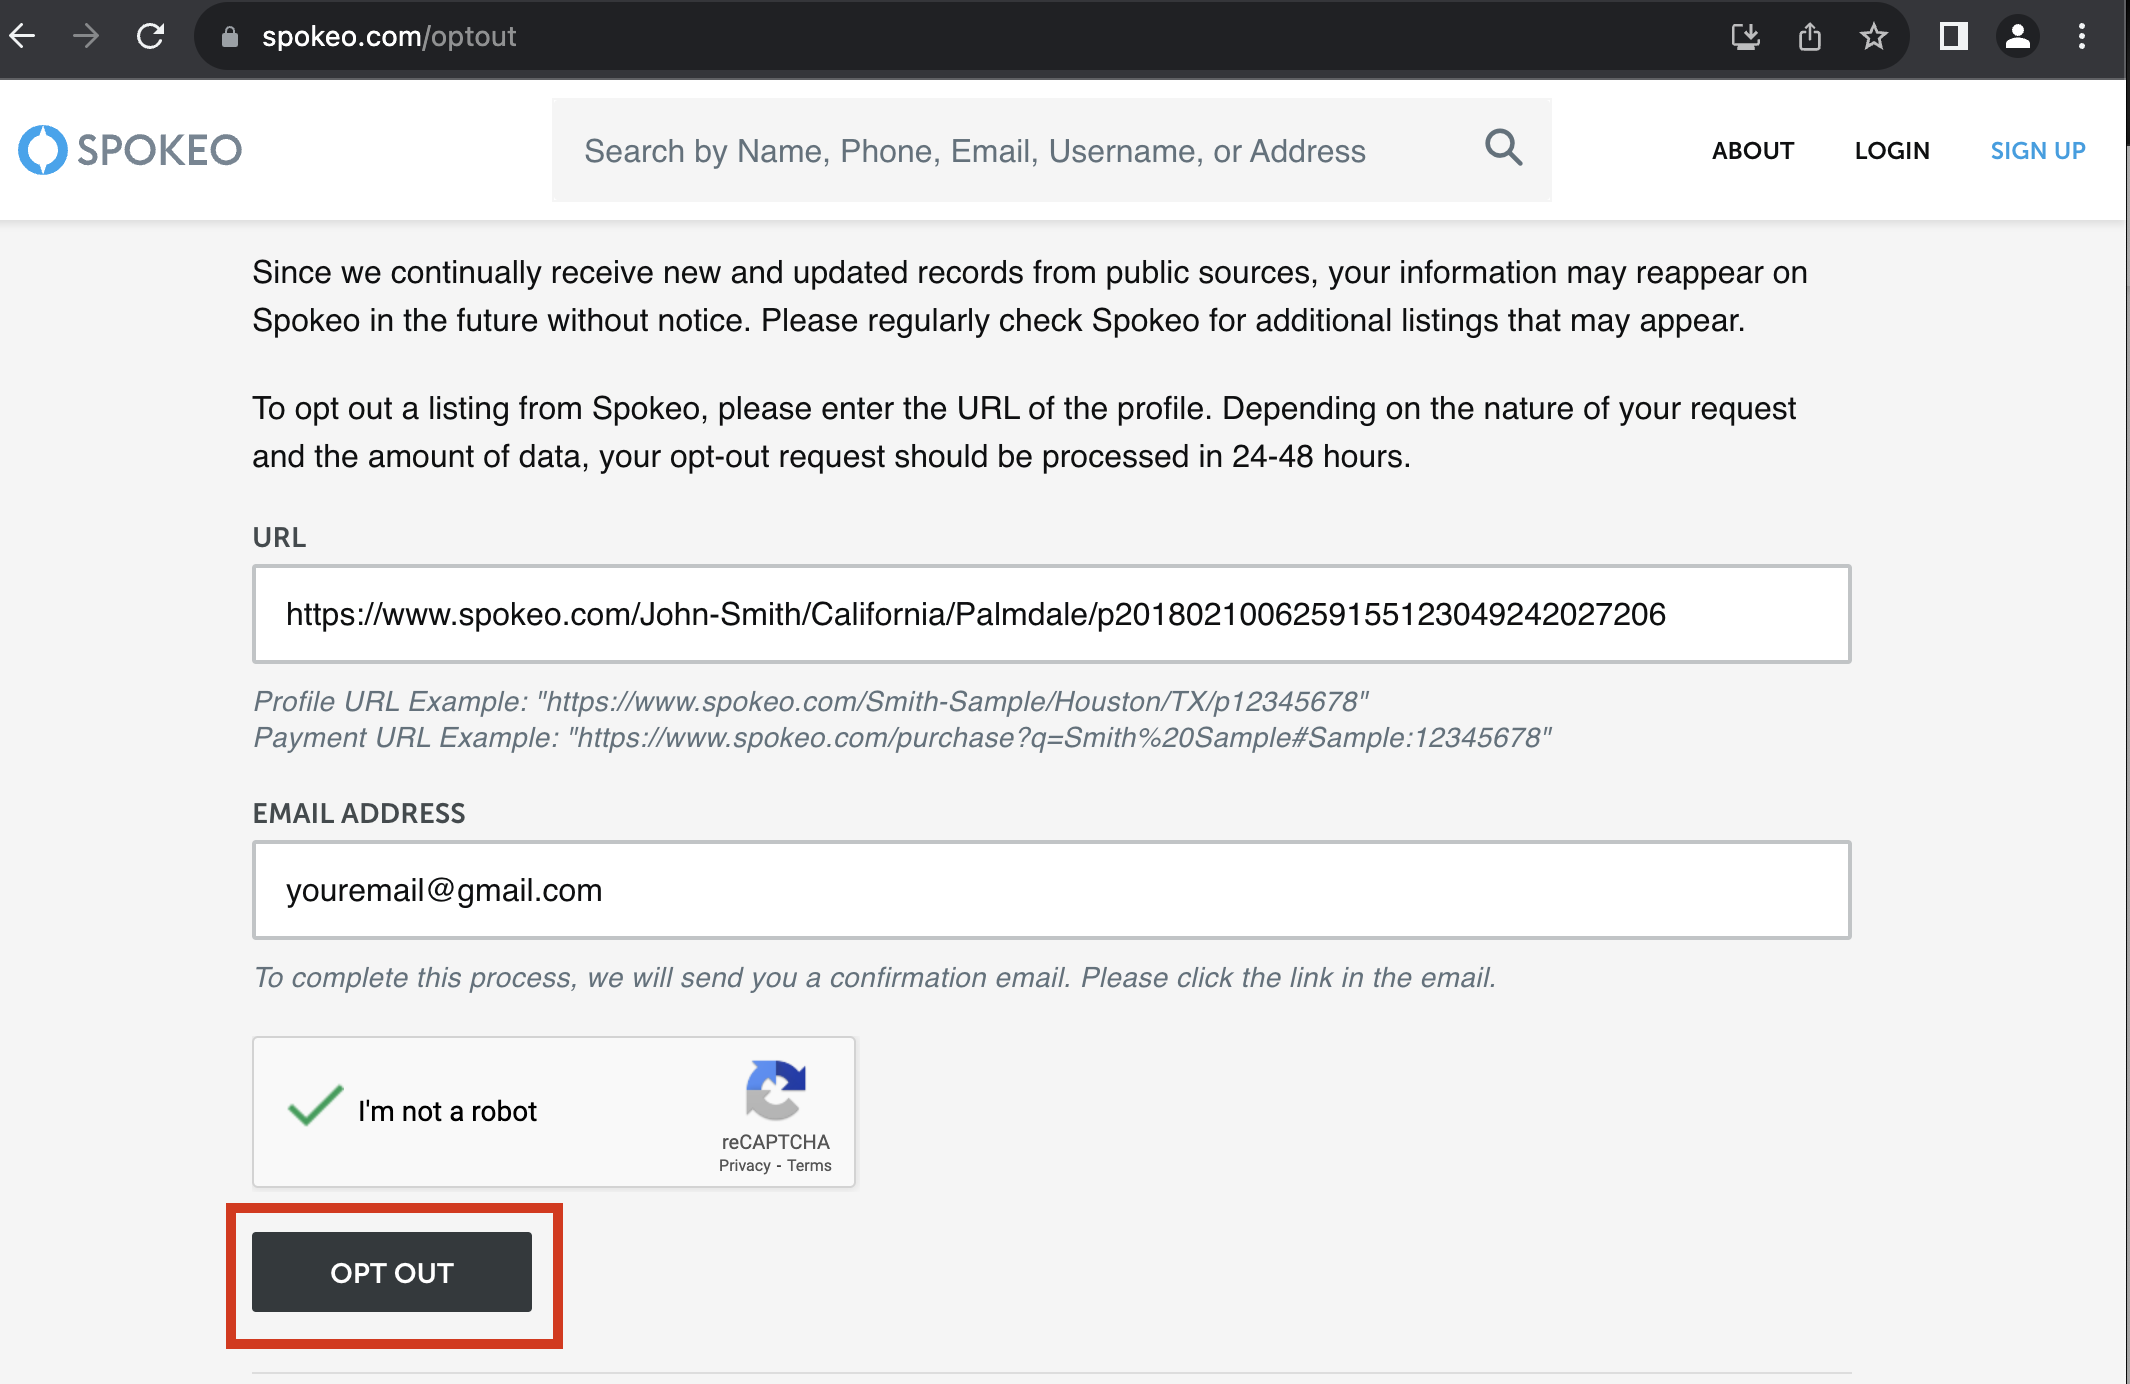Click the search magnifying glass icon
Viewport: 2130px width, 1384px height.
(x=1503, y=149)
